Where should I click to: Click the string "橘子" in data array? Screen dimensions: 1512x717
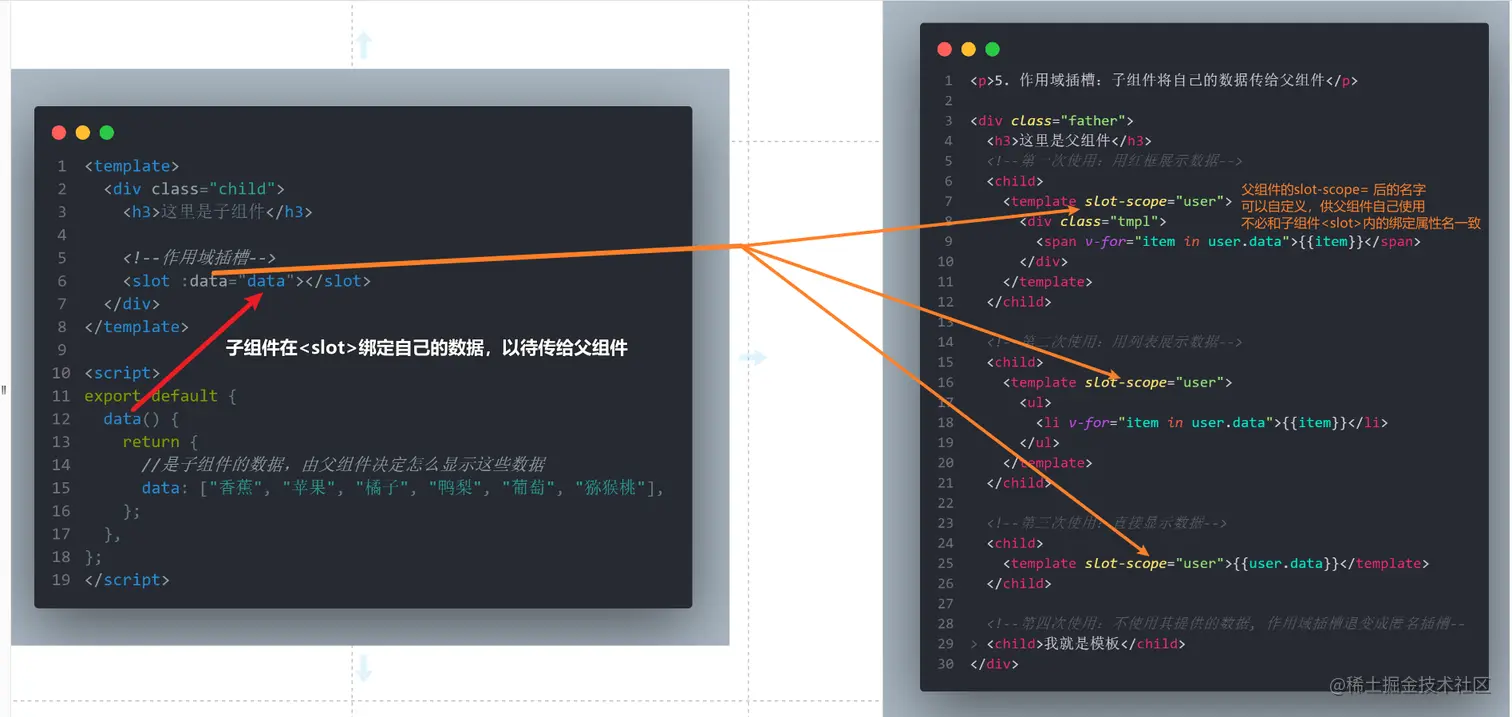click(x=383, y=488)
